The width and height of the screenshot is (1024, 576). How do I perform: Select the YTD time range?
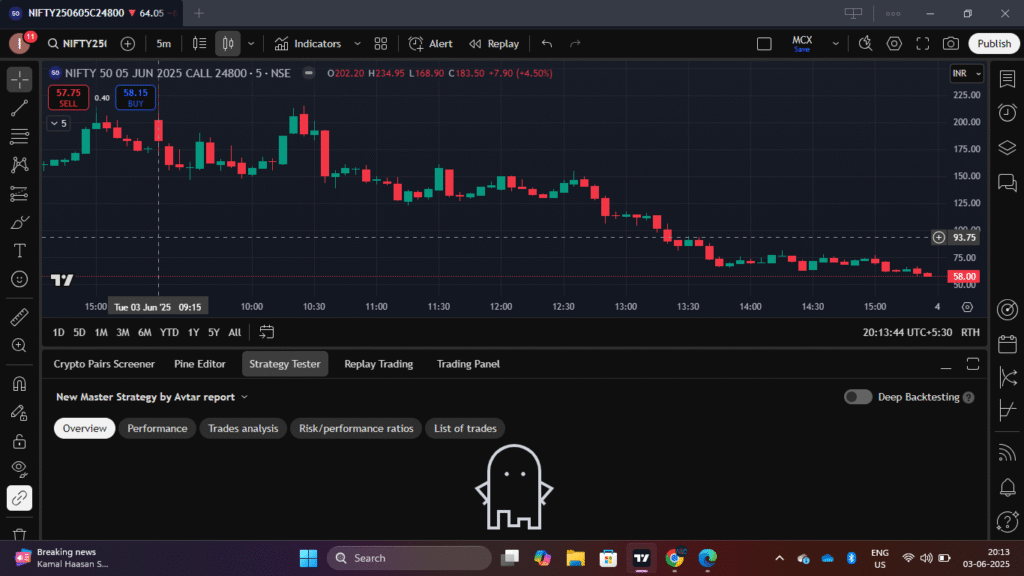169,332
